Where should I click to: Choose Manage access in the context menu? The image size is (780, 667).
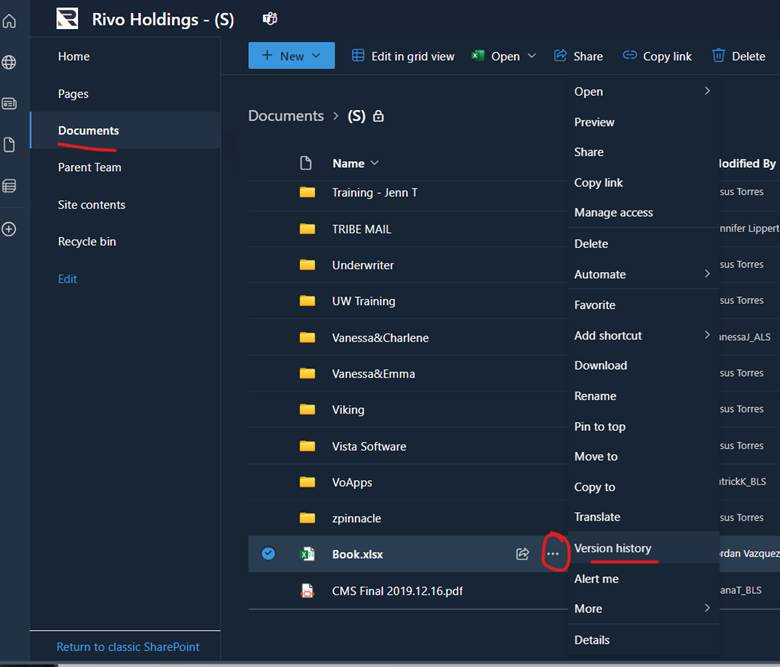click(x=613, y=213)
